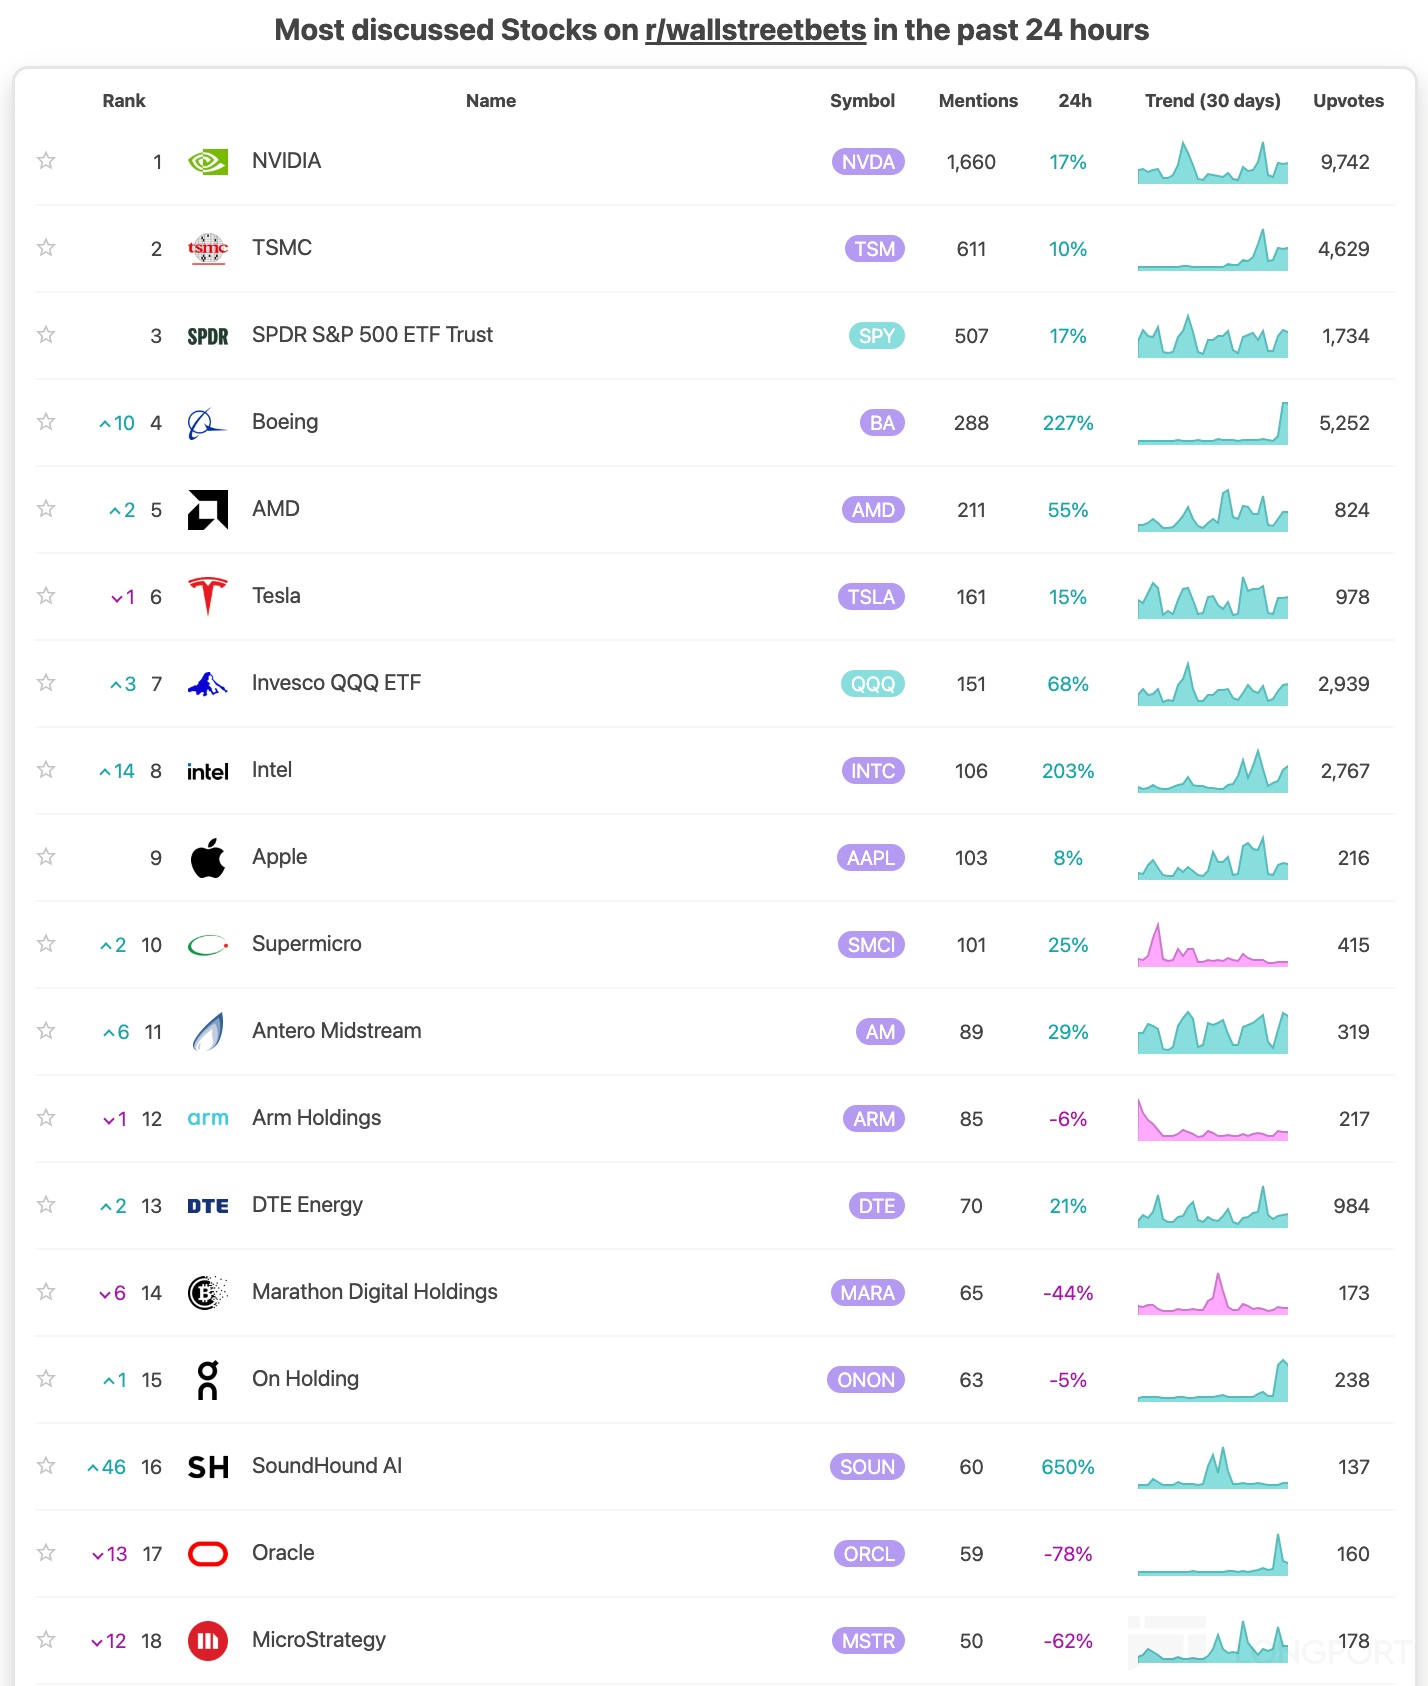The image size is (1428, 1686).
Task: Sort the list by Upvotes header
Action: click(x=1348, y=101)
